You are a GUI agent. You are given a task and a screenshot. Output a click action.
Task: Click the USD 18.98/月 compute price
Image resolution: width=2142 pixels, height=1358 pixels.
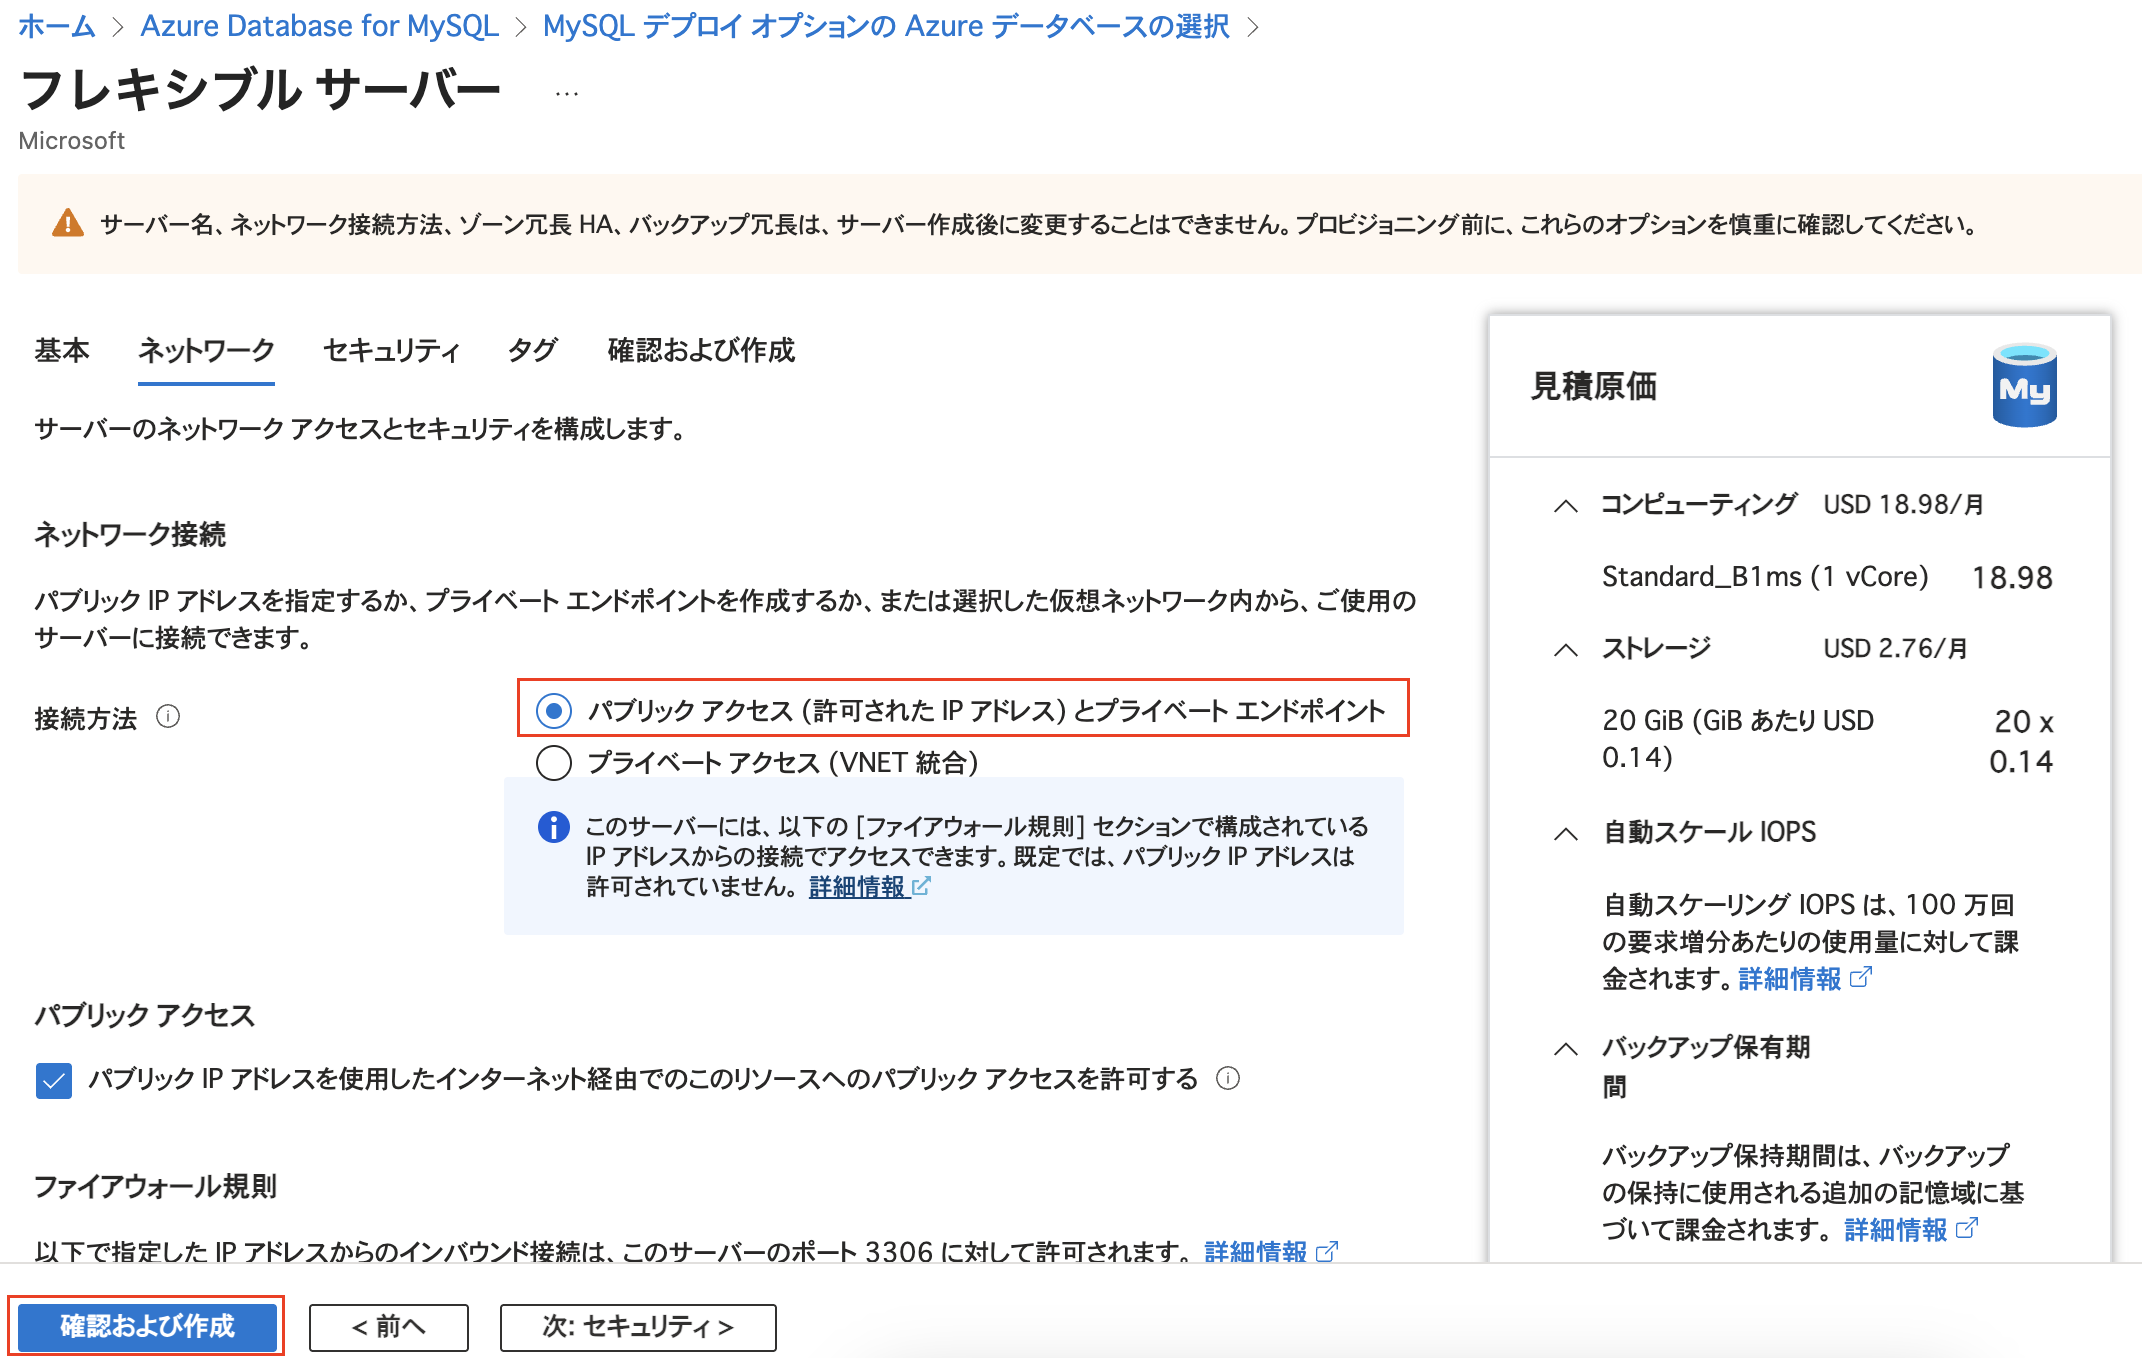click(x=1904, y=504)
